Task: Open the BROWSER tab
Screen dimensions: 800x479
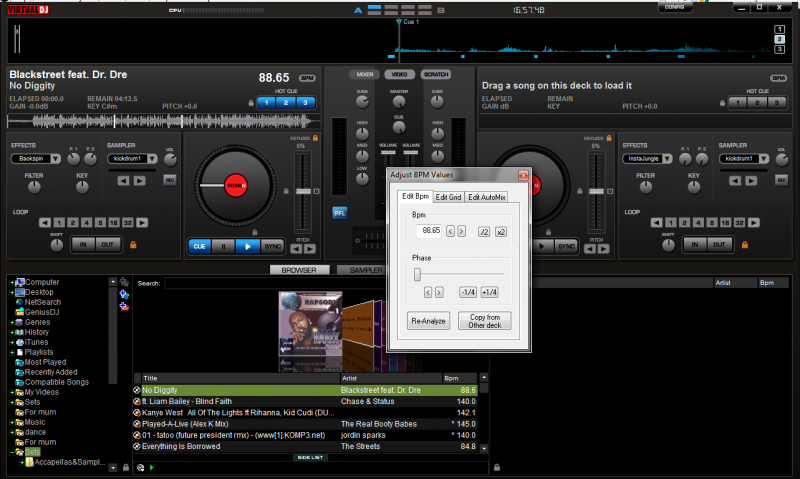Action: [x=299, y=270]
